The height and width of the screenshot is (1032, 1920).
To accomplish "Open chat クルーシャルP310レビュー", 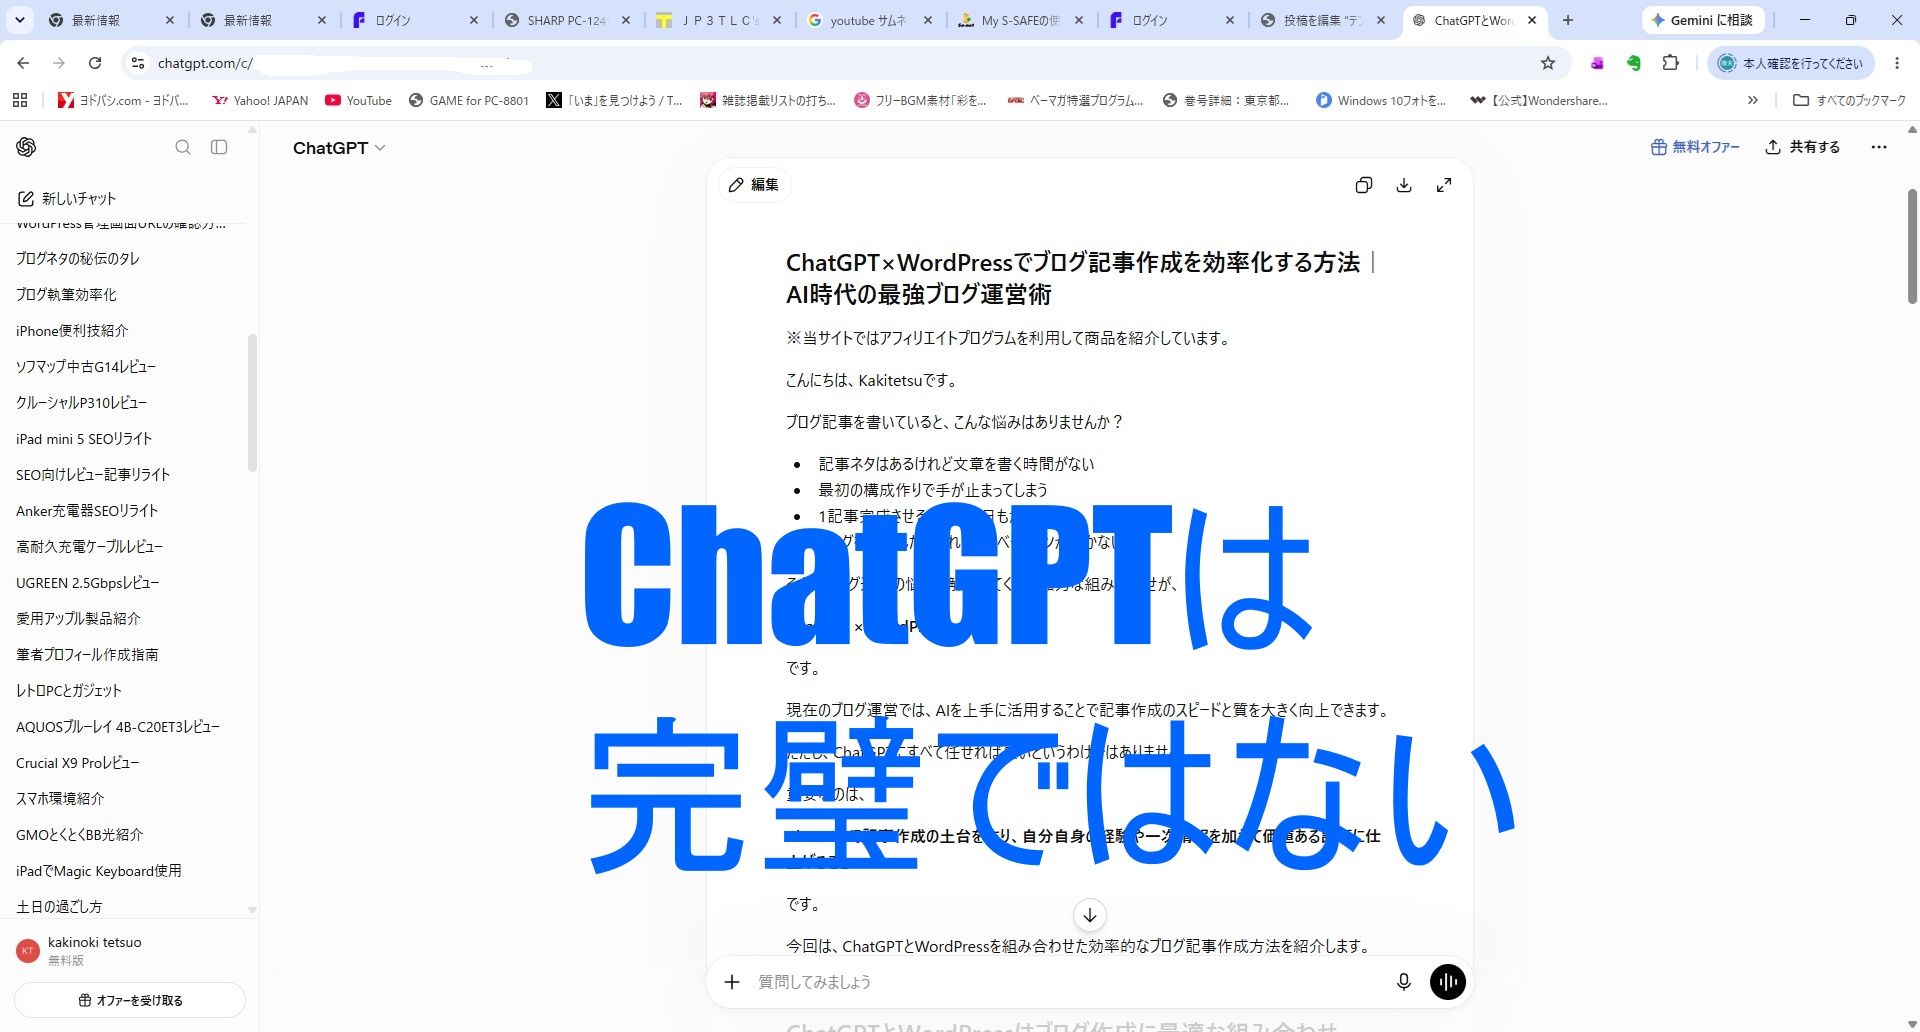I will pos(82,402).
